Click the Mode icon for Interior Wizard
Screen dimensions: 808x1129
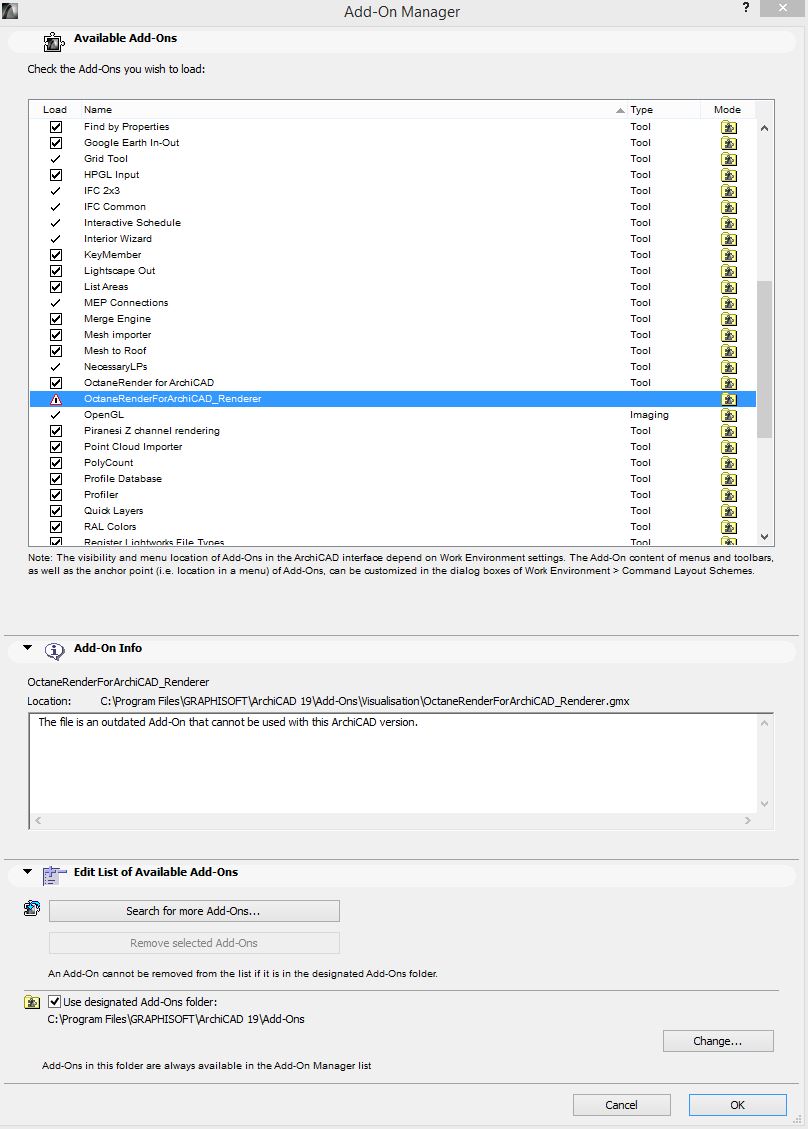tap(729, 239)
